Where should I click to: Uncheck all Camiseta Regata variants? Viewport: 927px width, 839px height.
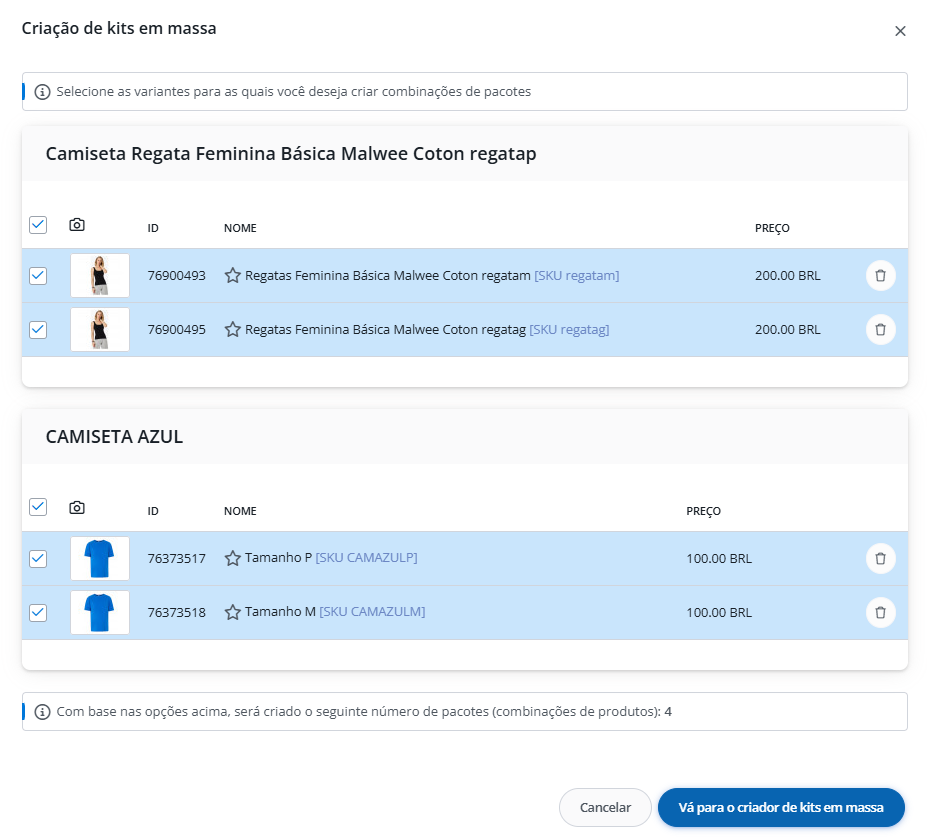38,225
